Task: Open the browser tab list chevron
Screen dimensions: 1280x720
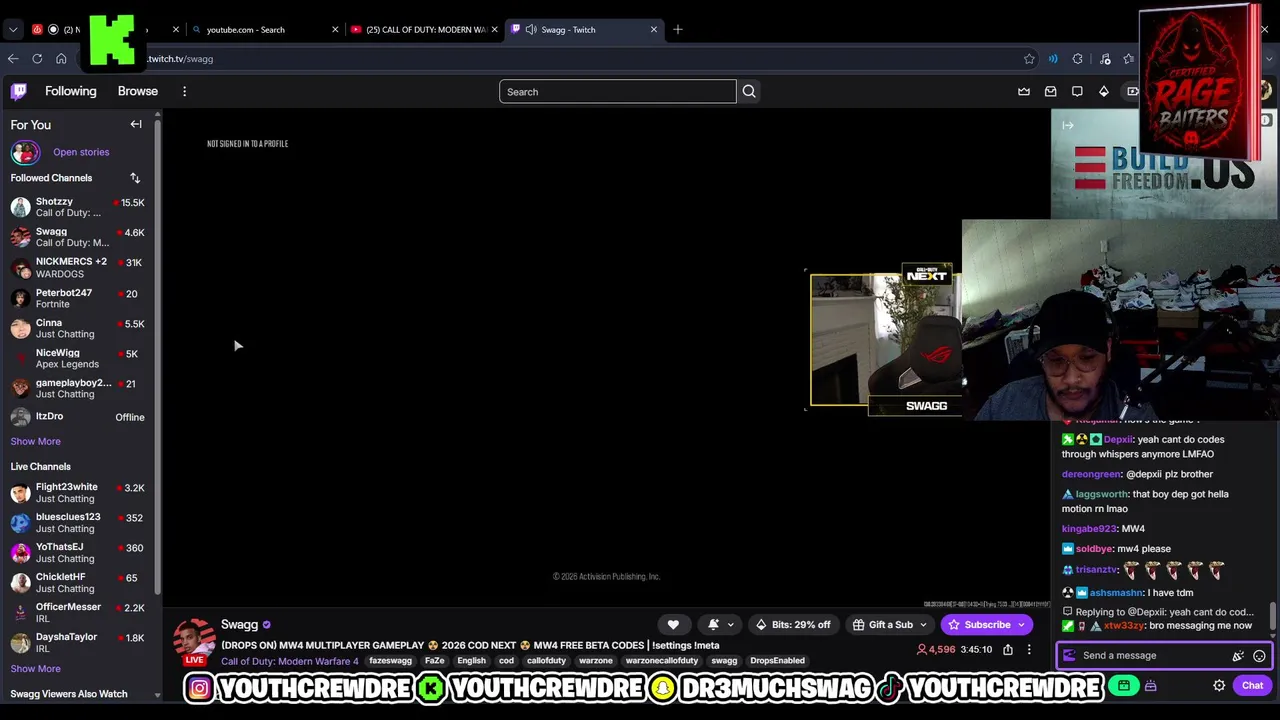Action: point(13,30)
